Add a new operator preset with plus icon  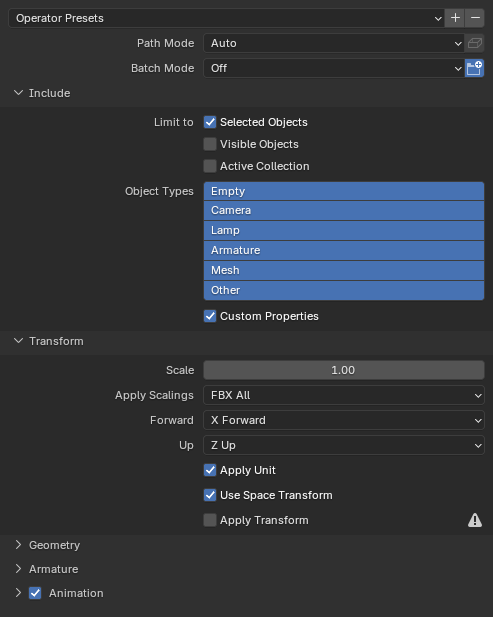click(455, 18)
